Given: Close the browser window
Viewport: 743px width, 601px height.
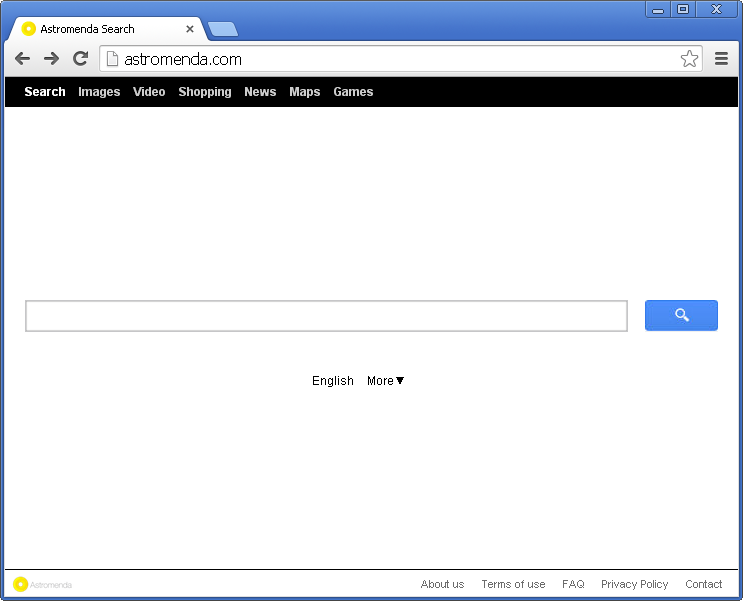Looking at the screenshot, I should (x=716, y=9).
